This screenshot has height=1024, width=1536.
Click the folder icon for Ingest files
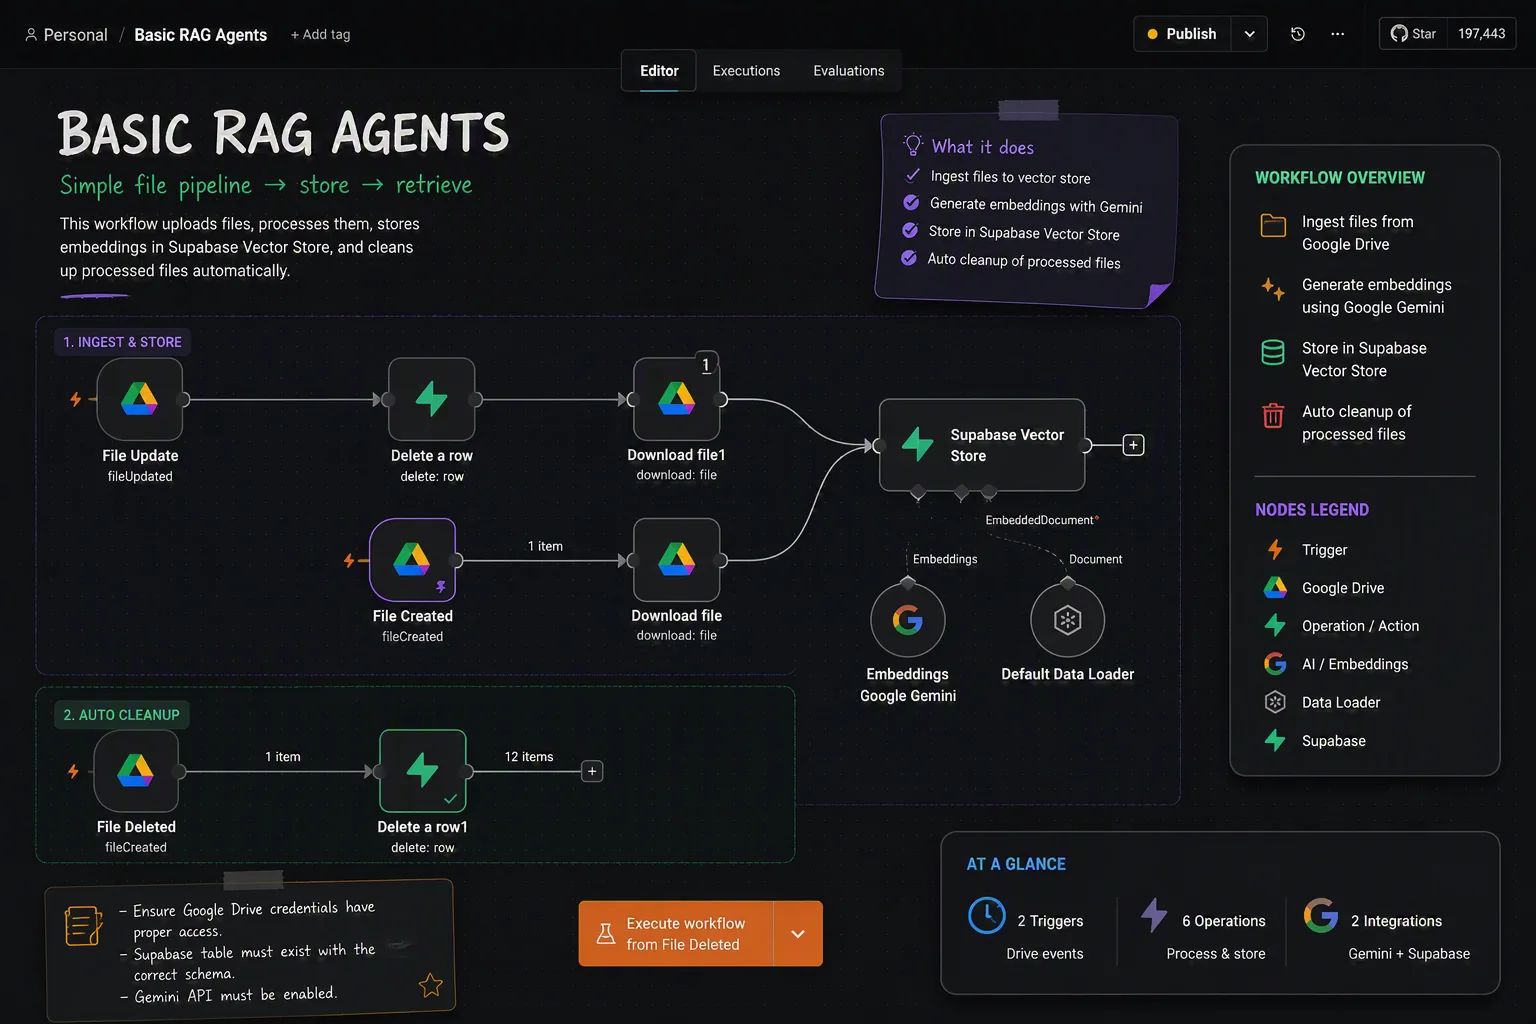coord(1273,225)
